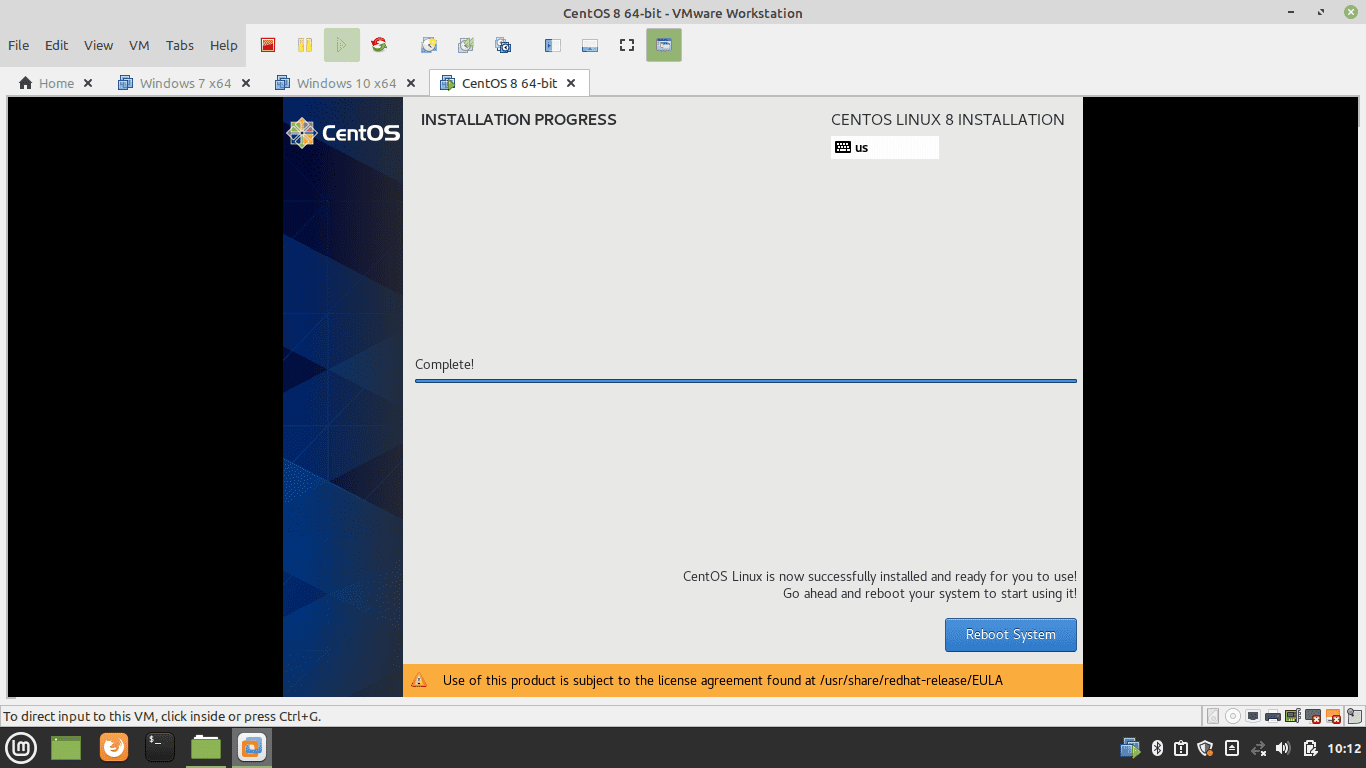Image resolution: width=1366 pixels, height=768 pixels.
Task: Click the clipboard notification tray icon
Action: pyautogui.click(x=1181, y=748)
